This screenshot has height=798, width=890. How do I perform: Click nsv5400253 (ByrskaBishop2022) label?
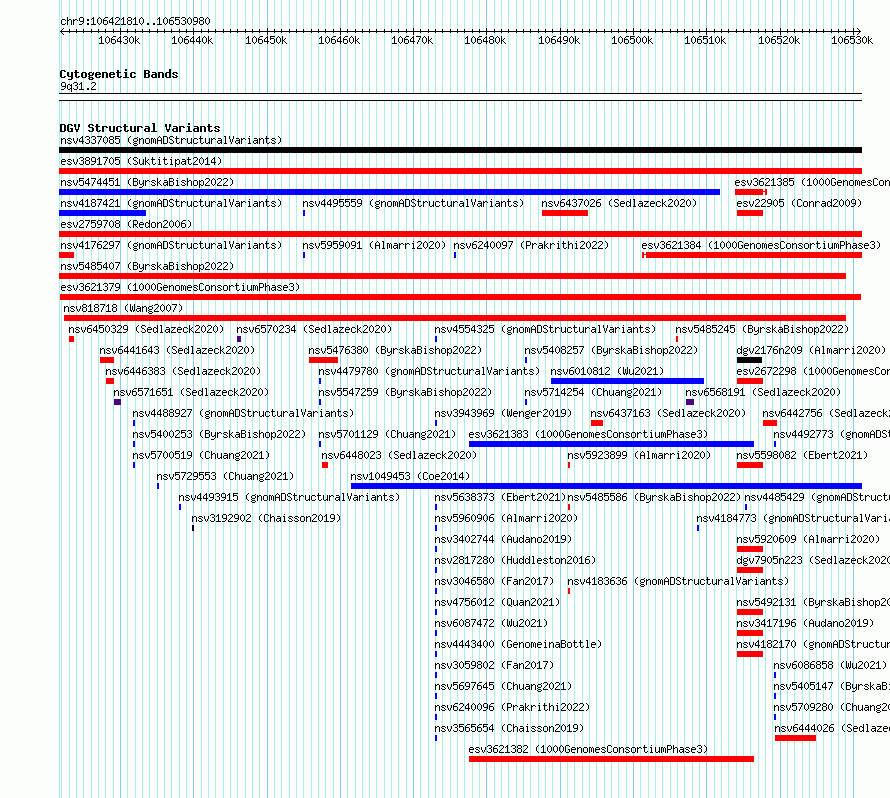pyautogui.click(x=219, y=434)
